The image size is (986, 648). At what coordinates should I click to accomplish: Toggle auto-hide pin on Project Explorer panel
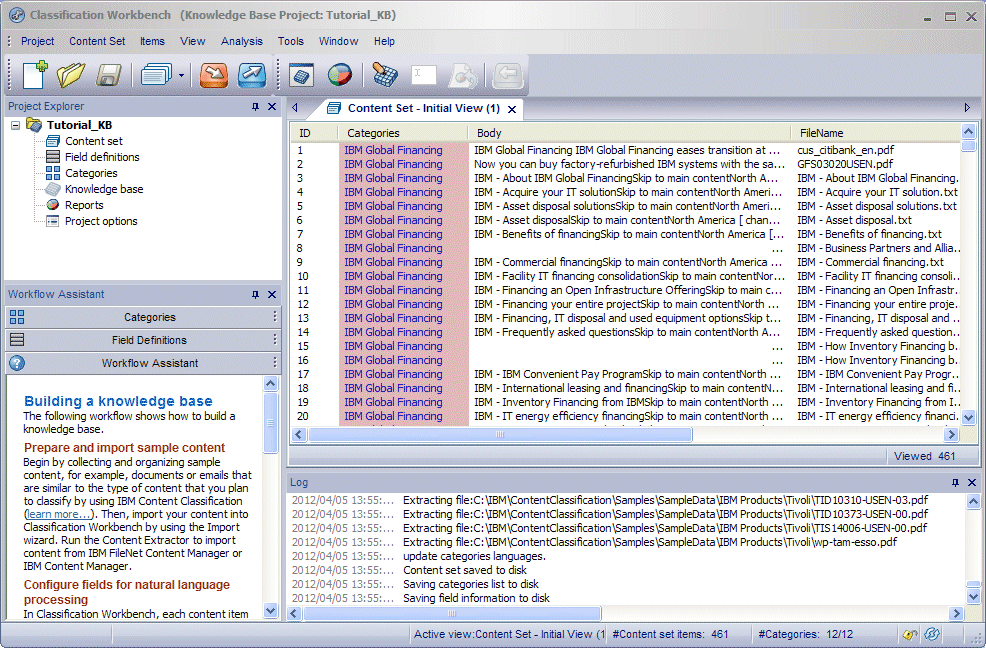coord(257,106)
